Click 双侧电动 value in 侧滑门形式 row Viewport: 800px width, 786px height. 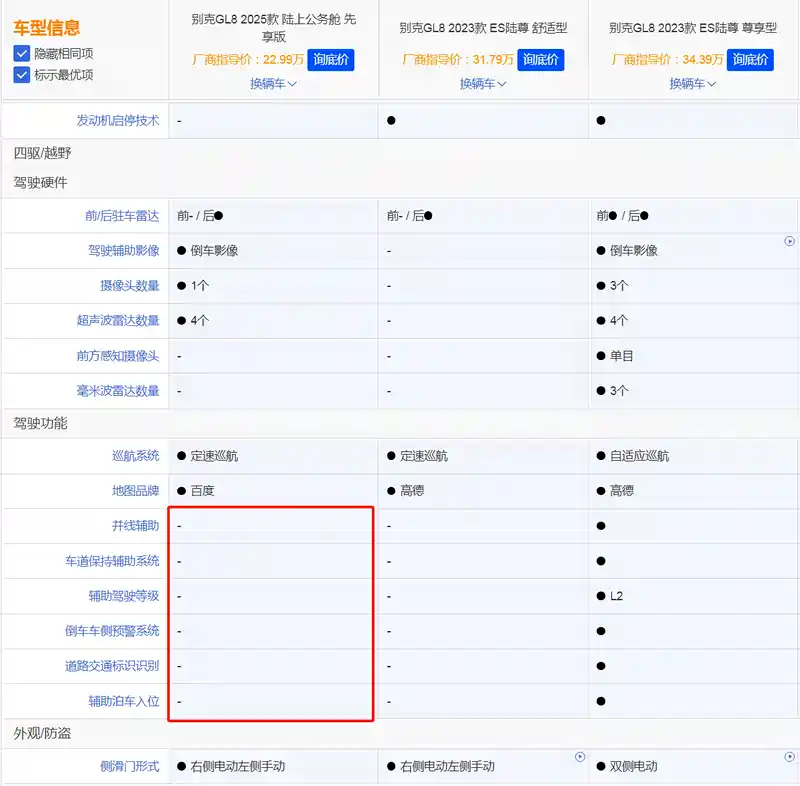[x=633, y=767]
